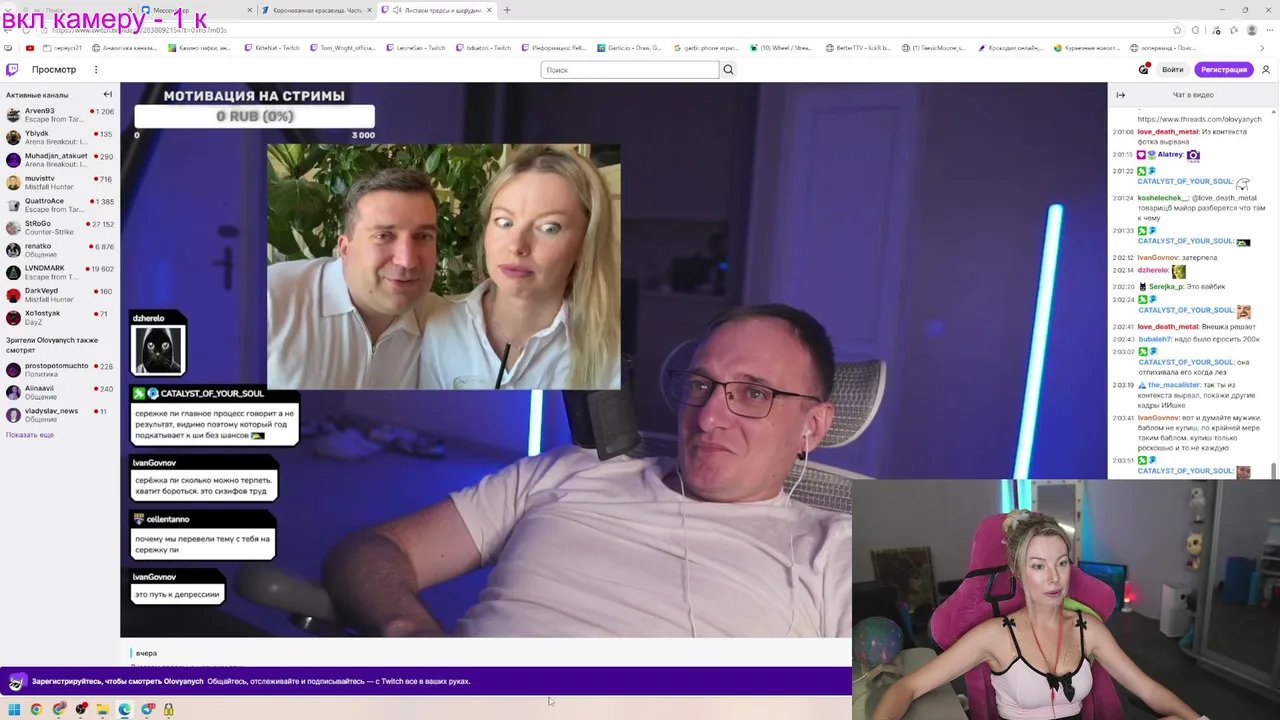Image resolution: width=1280 pixels, height=720 pixels.
Task: Click dzherelo username in chat panel
Action: pyautogui.click(x=1153, y=270)
